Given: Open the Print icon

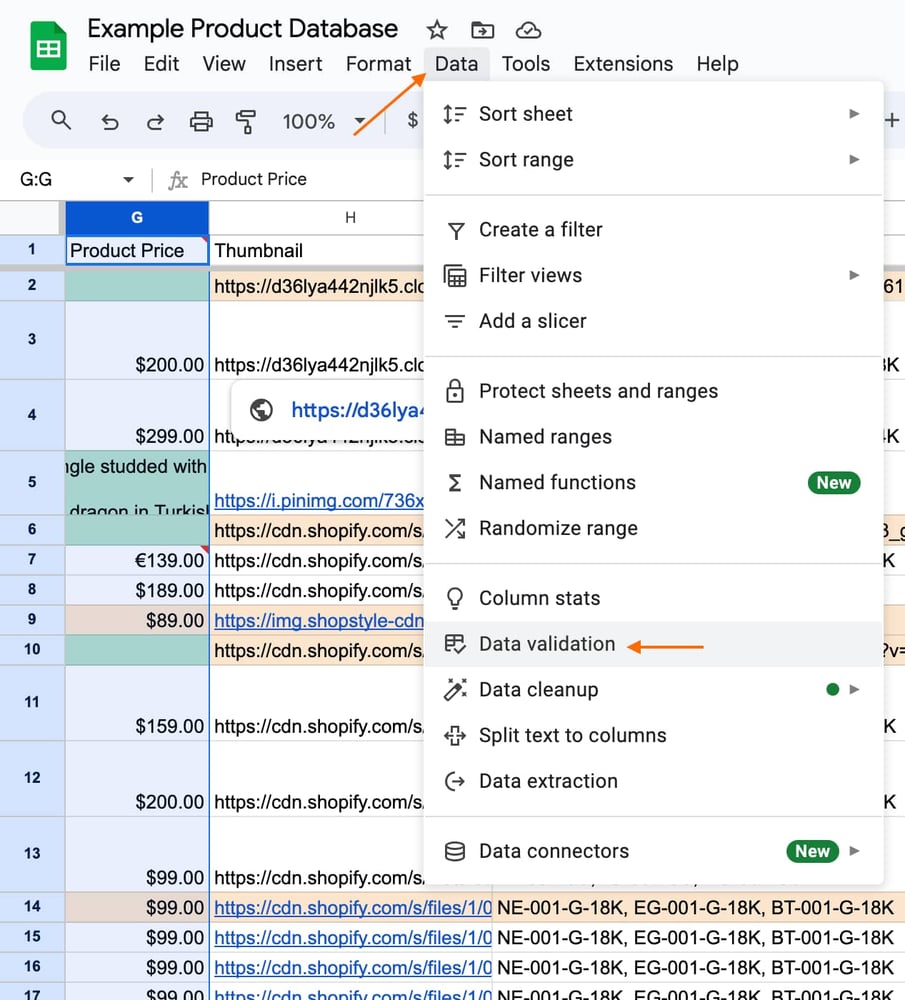Looking at the screenshot, I should [x=201, y=120].
